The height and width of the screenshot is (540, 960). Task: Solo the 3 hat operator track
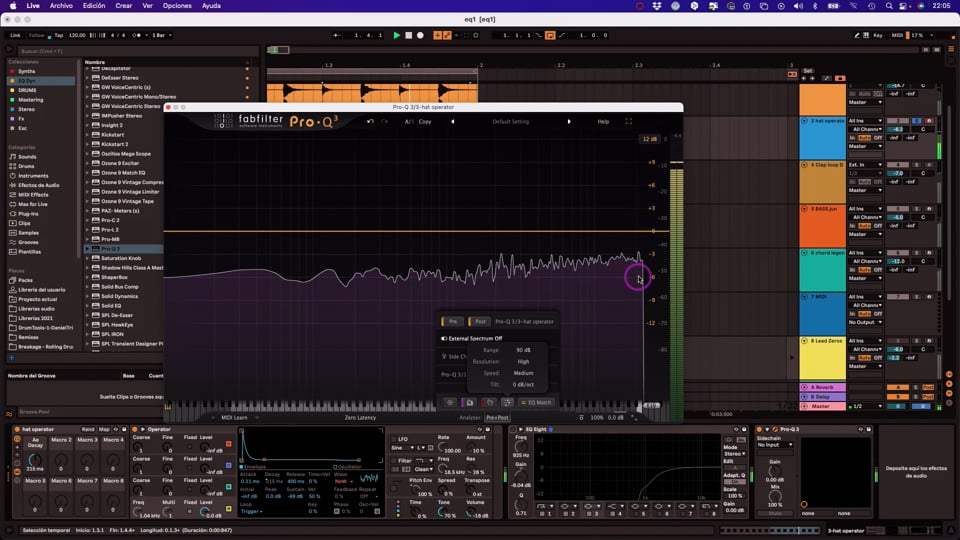coord(917,121)
